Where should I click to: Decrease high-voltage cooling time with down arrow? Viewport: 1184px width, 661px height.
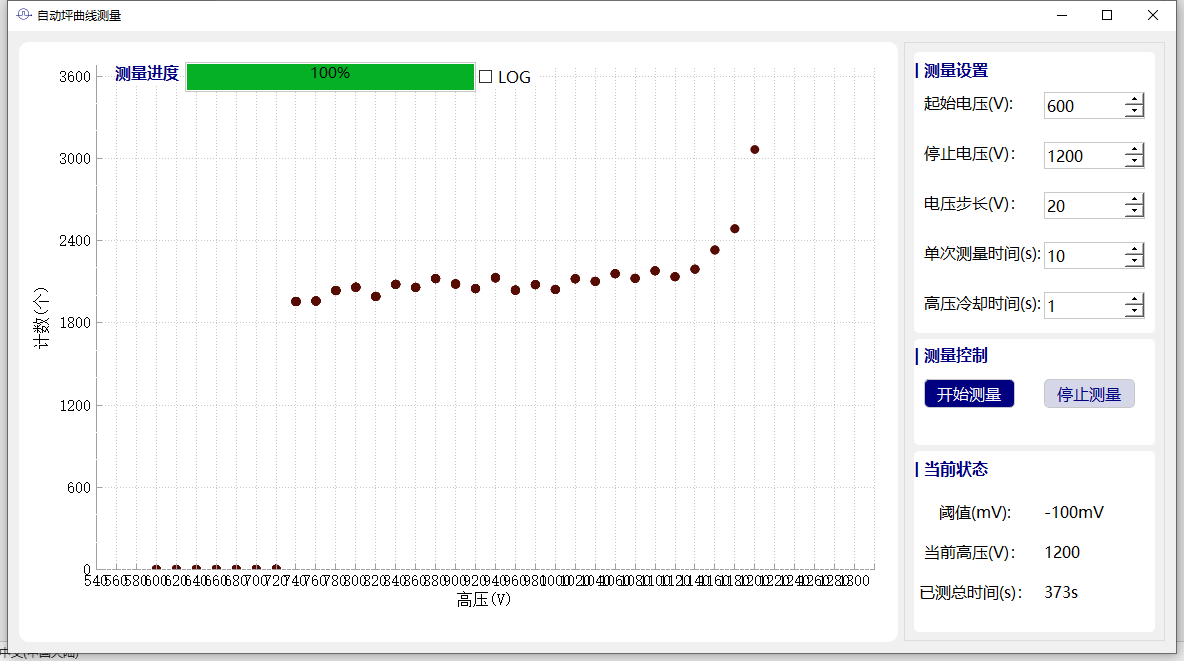[1134, 312]
